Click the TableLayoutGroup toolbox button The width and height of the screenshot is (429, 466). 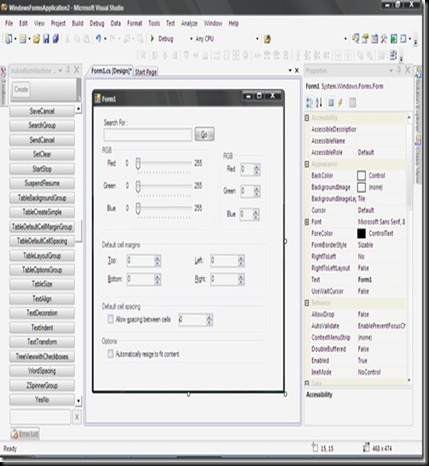click(42, 256)
